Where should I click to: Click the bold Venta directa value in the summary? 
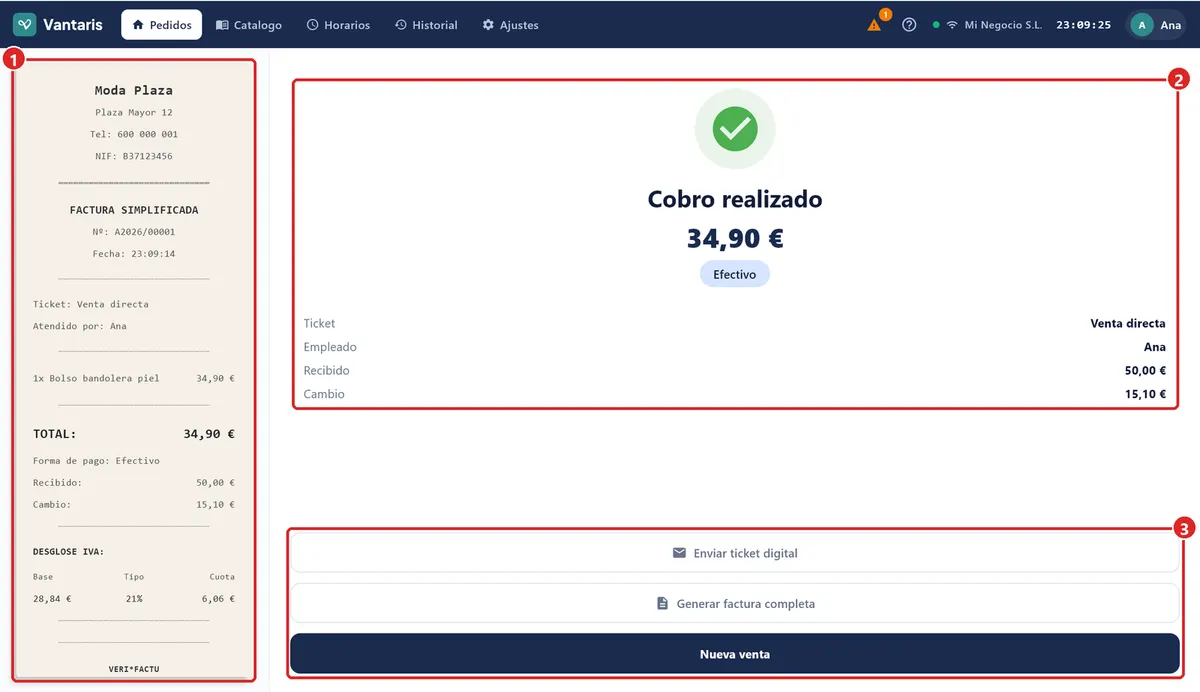[1128, 323]
